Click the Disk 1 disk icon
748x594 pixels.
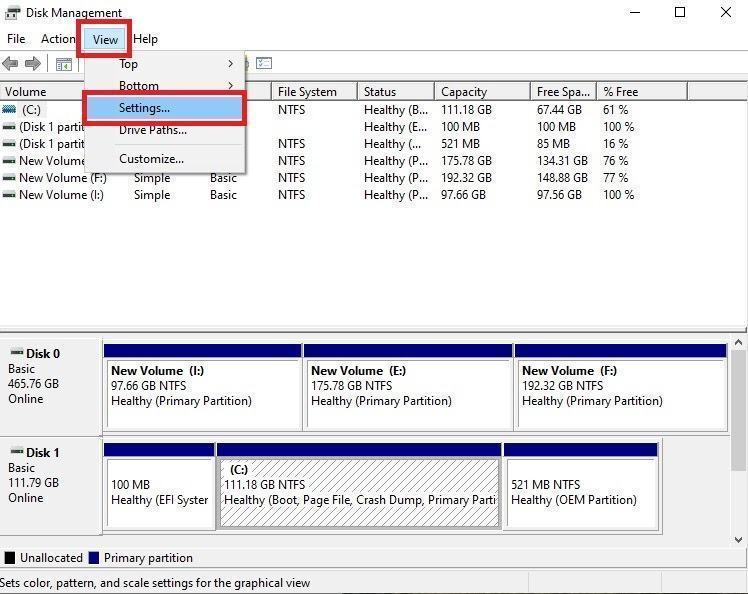point(15,452)
